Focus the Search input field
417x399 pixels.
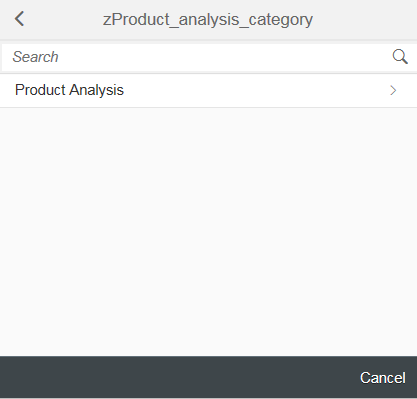coord(197,57)
